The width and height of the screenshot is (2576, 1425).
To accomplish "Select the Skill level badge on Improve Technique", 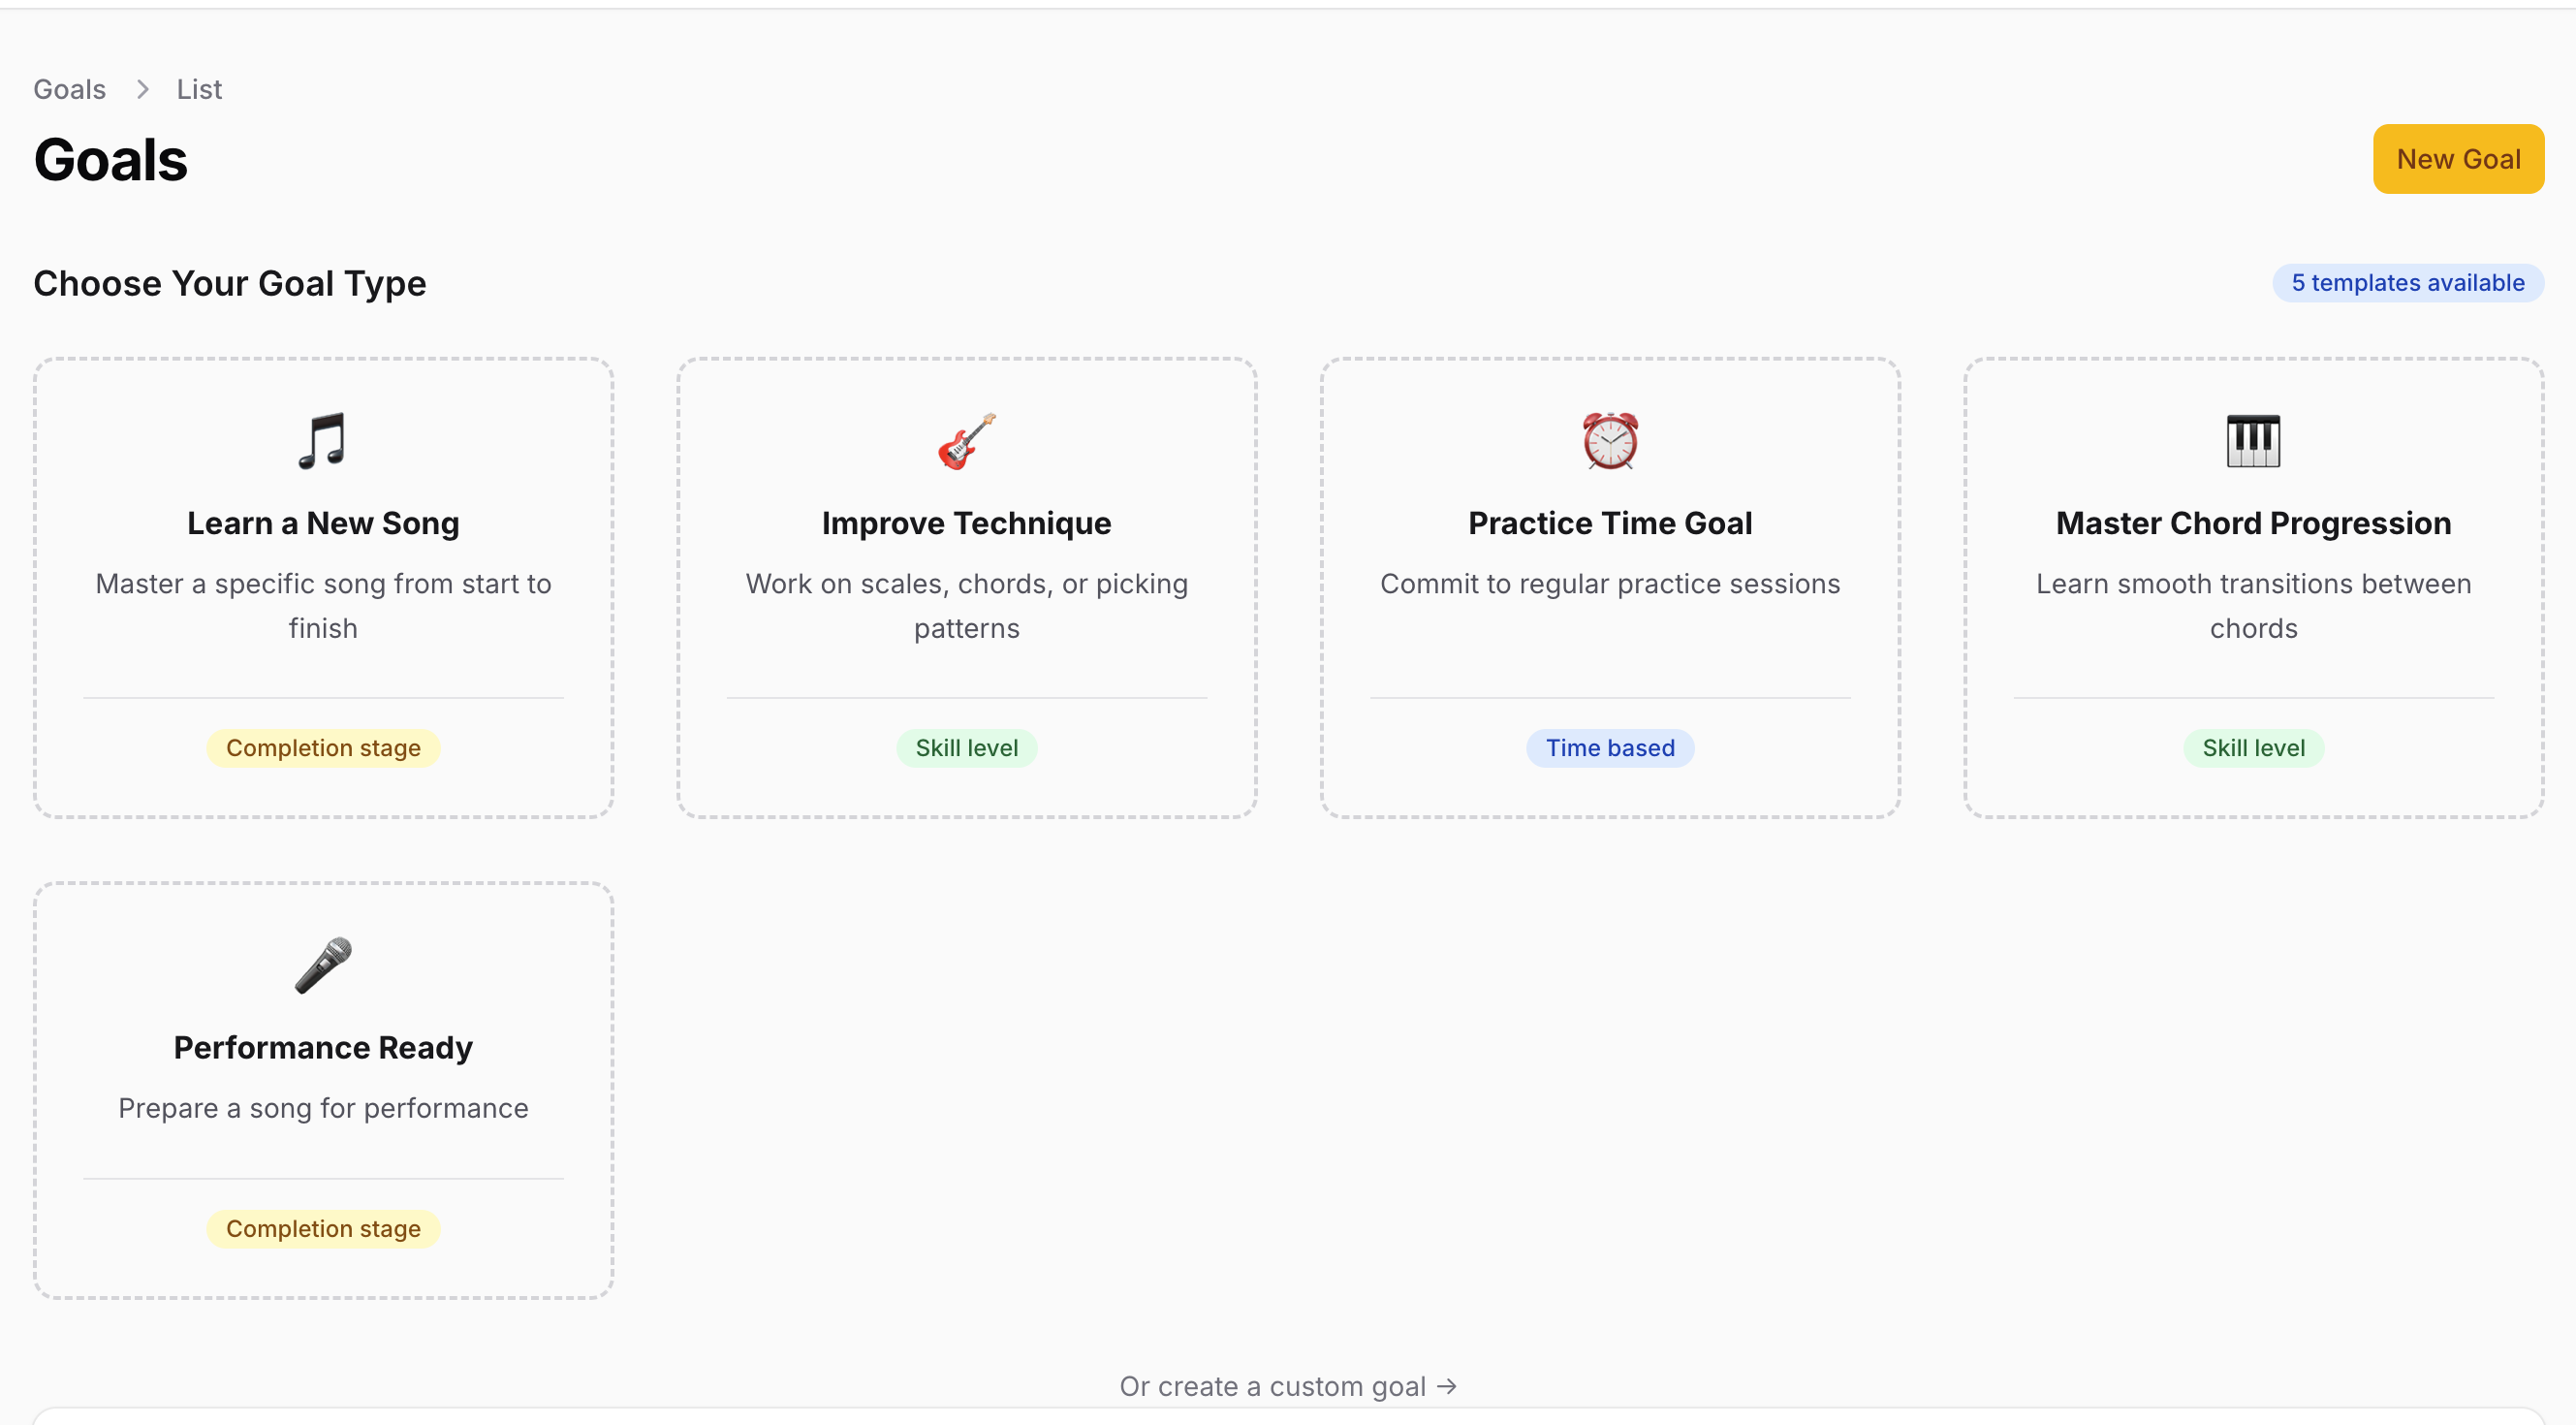I will pyautogui.click(x=966, y=747).
